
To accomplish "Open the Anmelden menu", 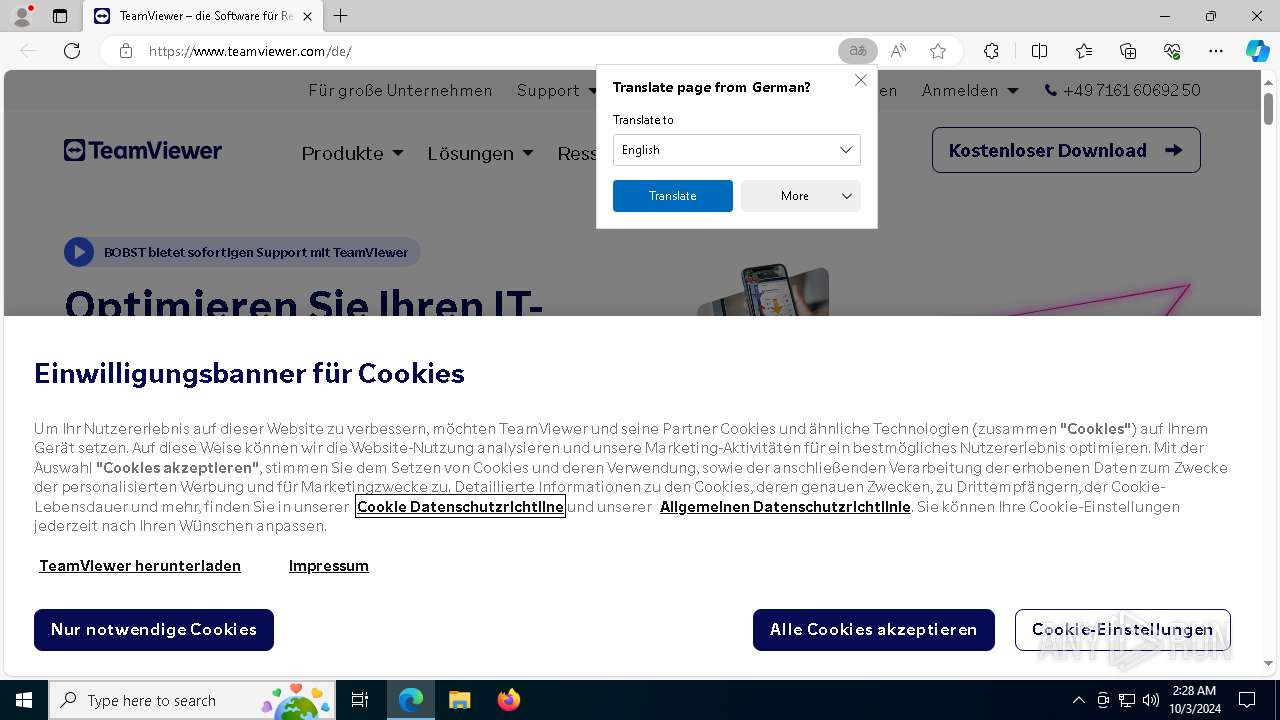I will [970, 90].
